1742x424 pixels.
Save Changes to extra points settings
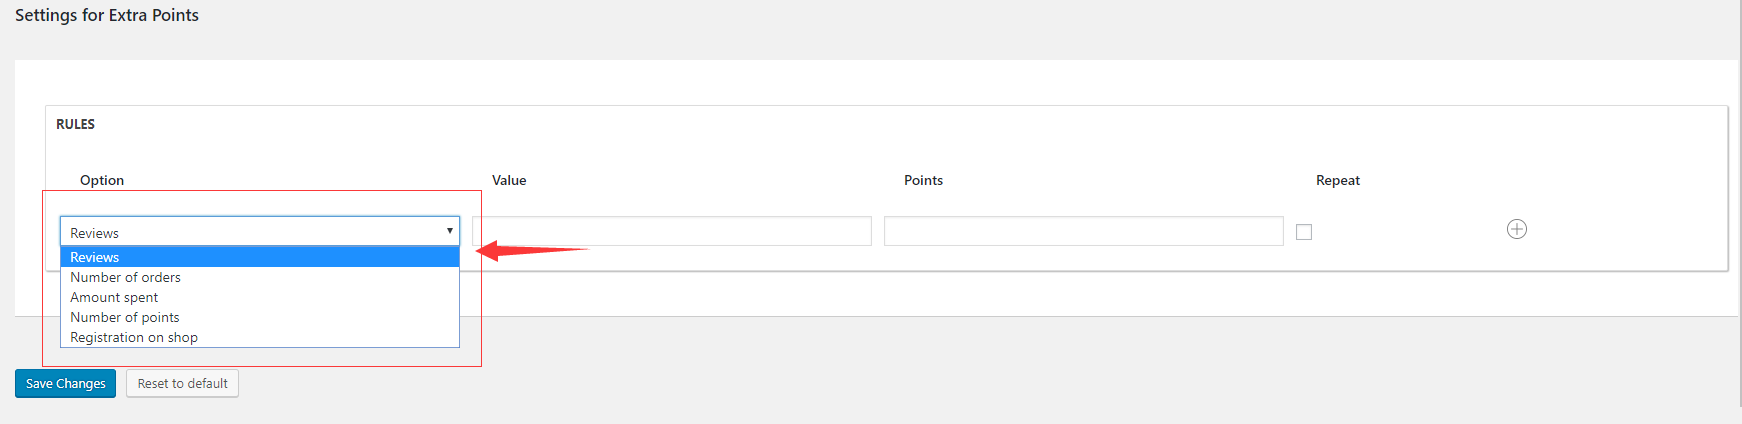click(65, 383)
